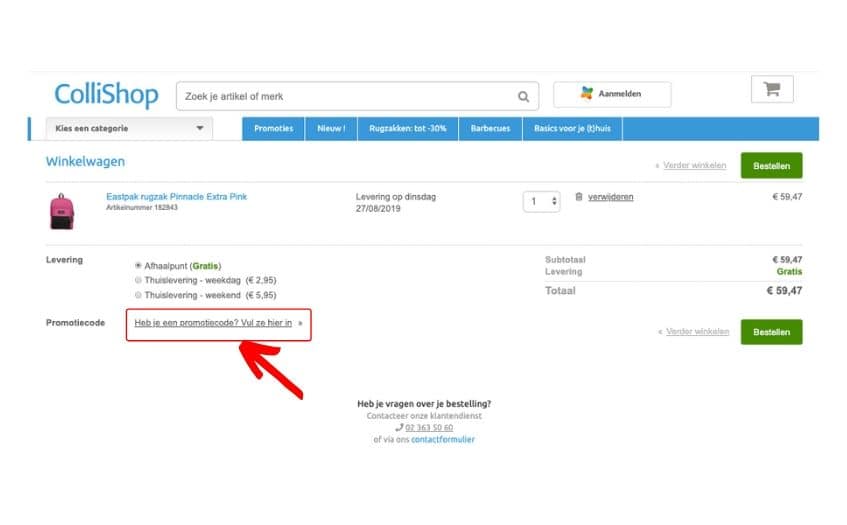Click the search field for artikel of merk
The image size is (847, 525).
pyautogui.click(x=345, y=96)
